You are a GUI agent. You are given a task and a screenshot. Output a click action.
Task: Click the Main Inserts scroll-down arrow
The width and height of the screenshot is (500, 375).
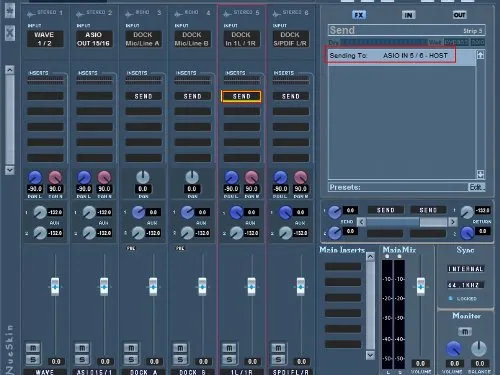370,355
